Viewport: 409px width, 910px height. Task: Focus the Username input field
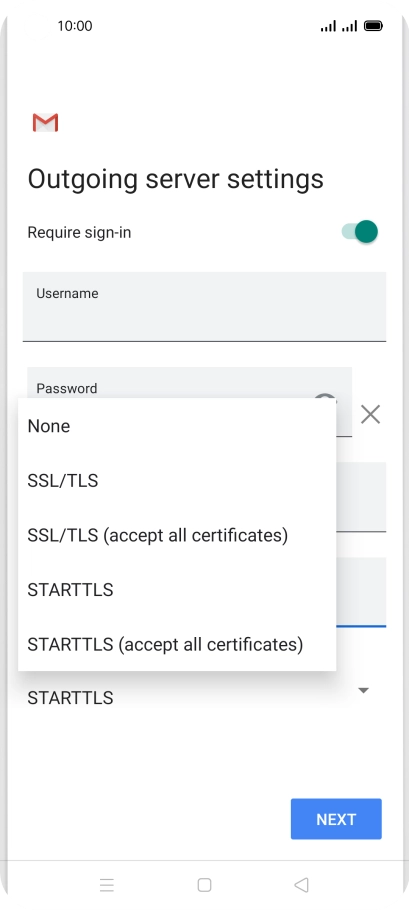click(204, 306)
